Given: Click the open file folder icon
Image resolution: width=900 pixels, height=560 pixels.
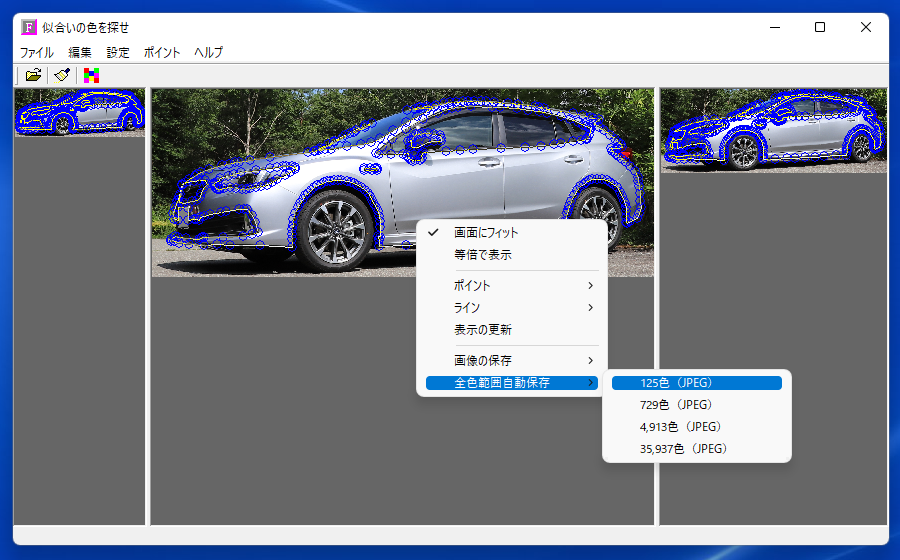Looking at the screenshot, I should click(x=33, y=75).
